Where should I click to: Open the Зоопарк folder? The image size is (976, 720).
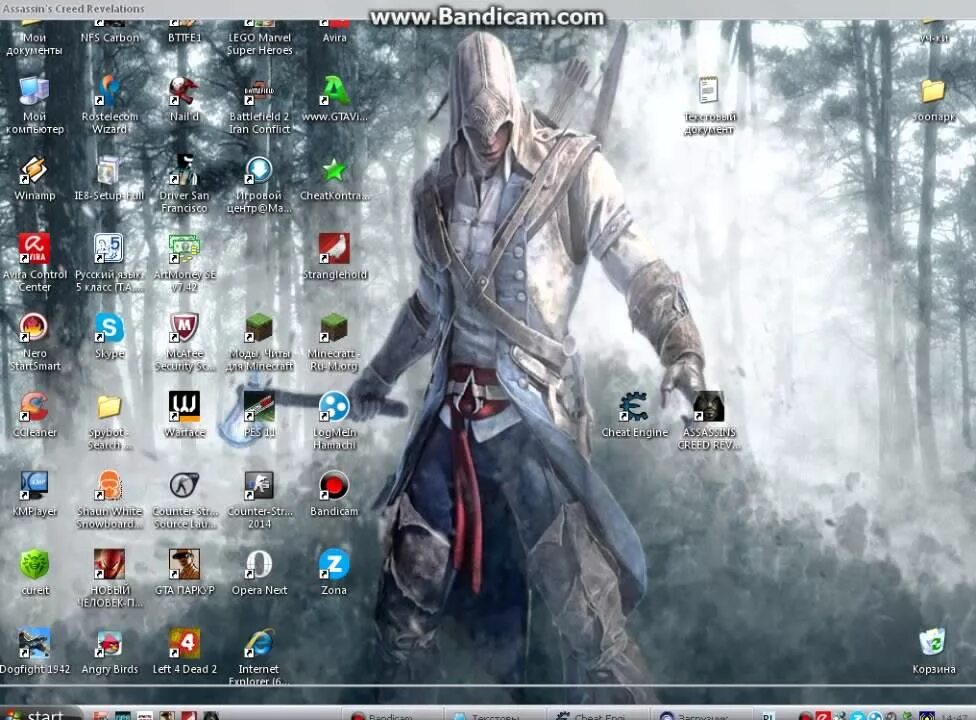coord(933,91)
